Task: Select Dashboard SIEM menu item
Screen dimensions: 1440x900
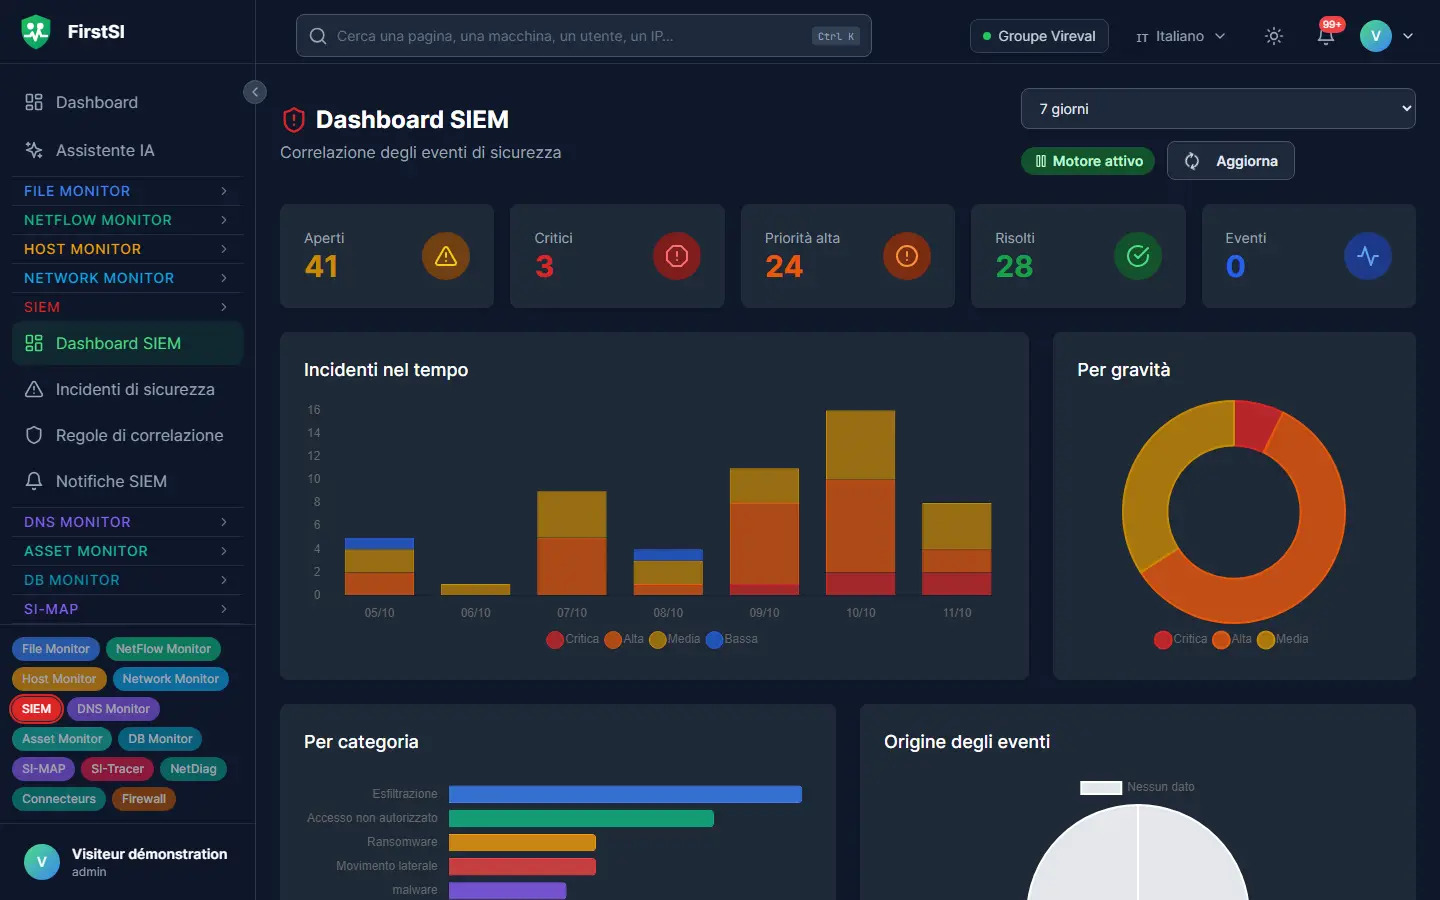Action: (x=127, y=343)
